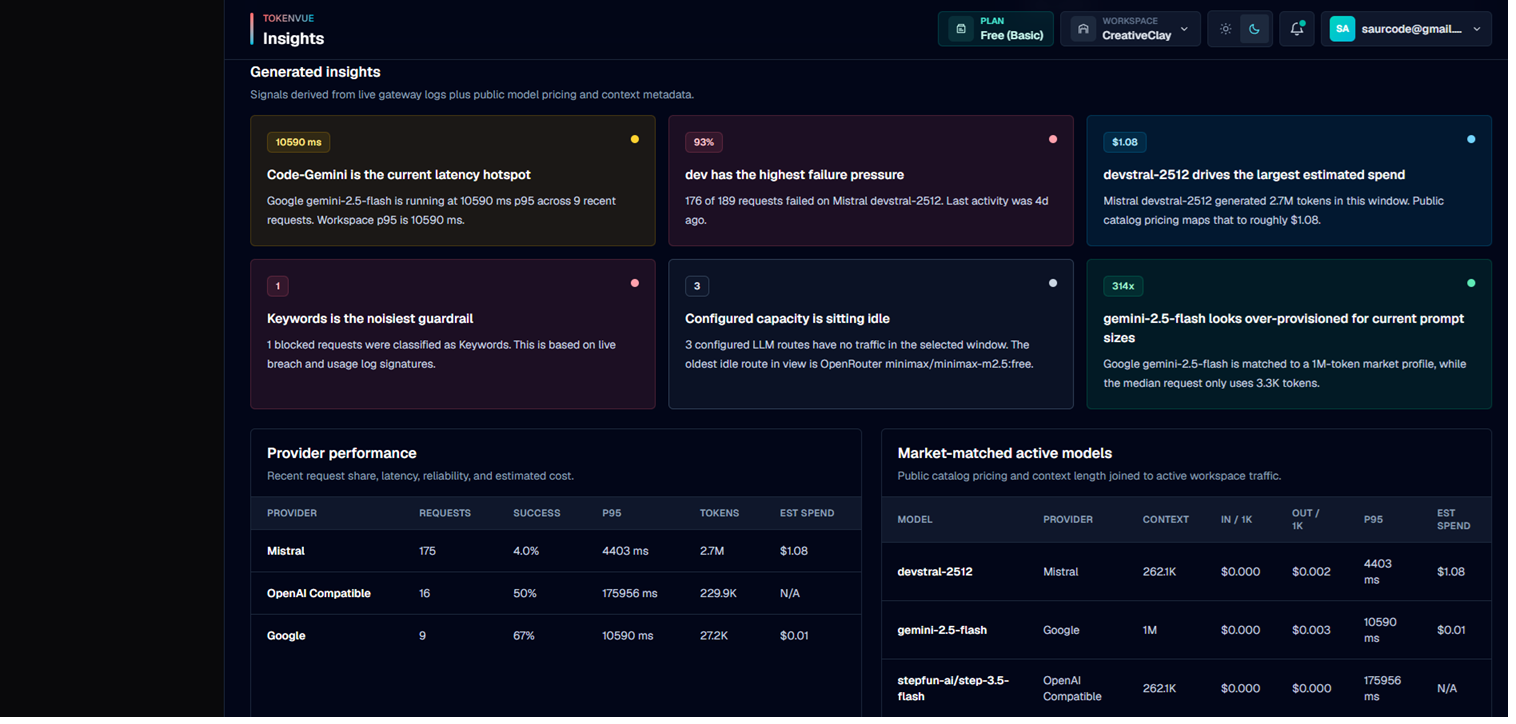
Task: Open 'Configured capacity is sitting idle' insight
Action: [787, 318]
